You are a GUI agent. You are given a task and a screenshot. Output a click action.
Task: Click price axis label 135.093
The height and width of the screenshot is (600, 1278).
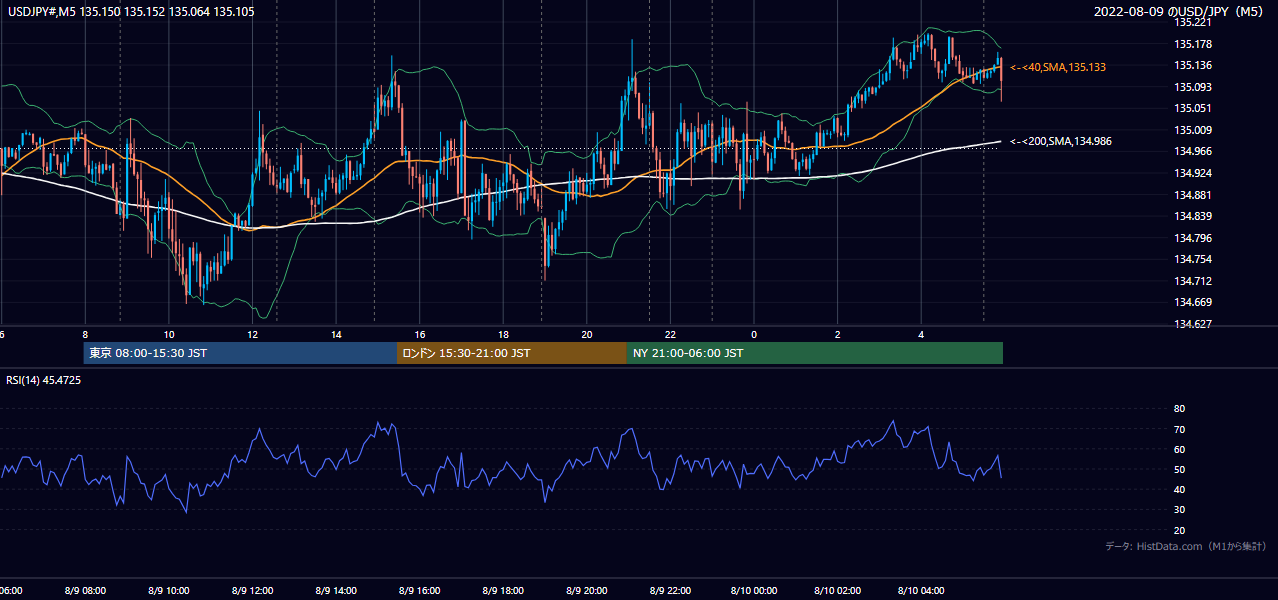[x=1192, y=87]
